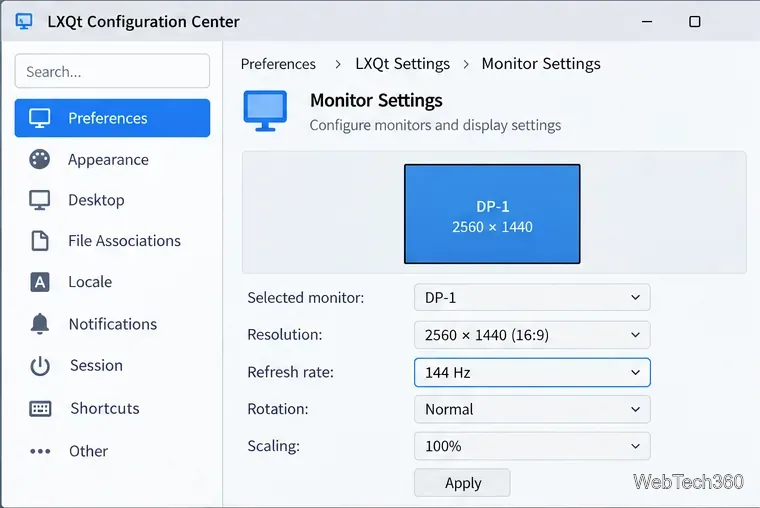Click the Apply button

[462, 483]
